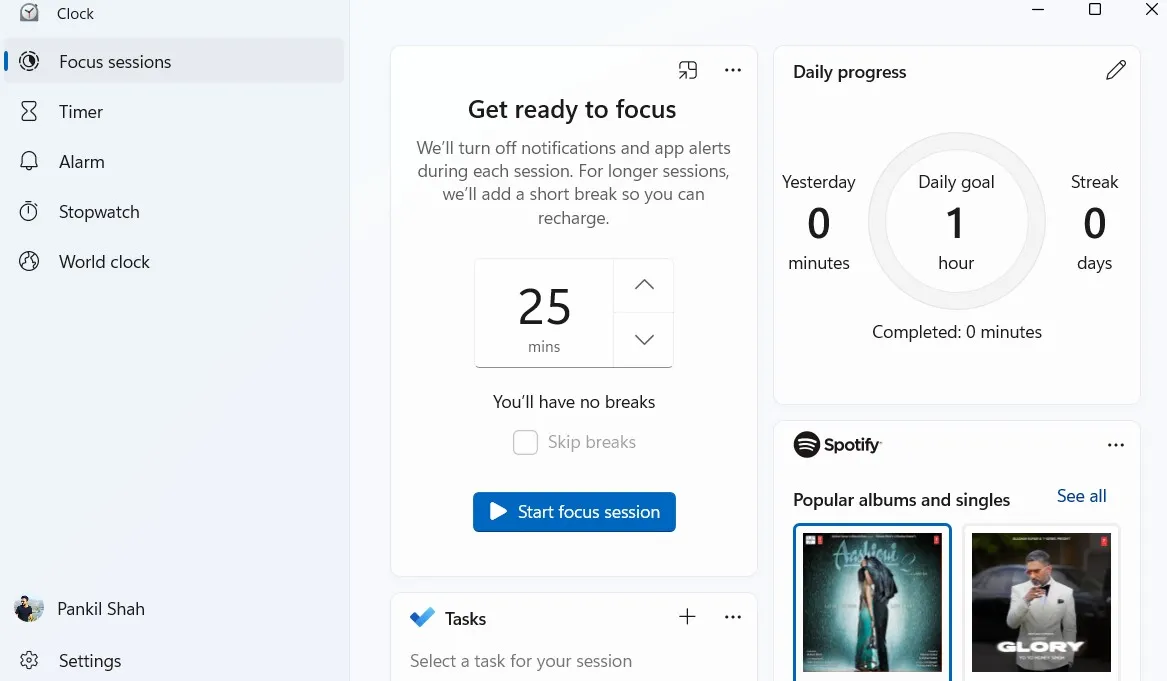
Task: Open the Tasks panel options menu
Action: [733, 617]
